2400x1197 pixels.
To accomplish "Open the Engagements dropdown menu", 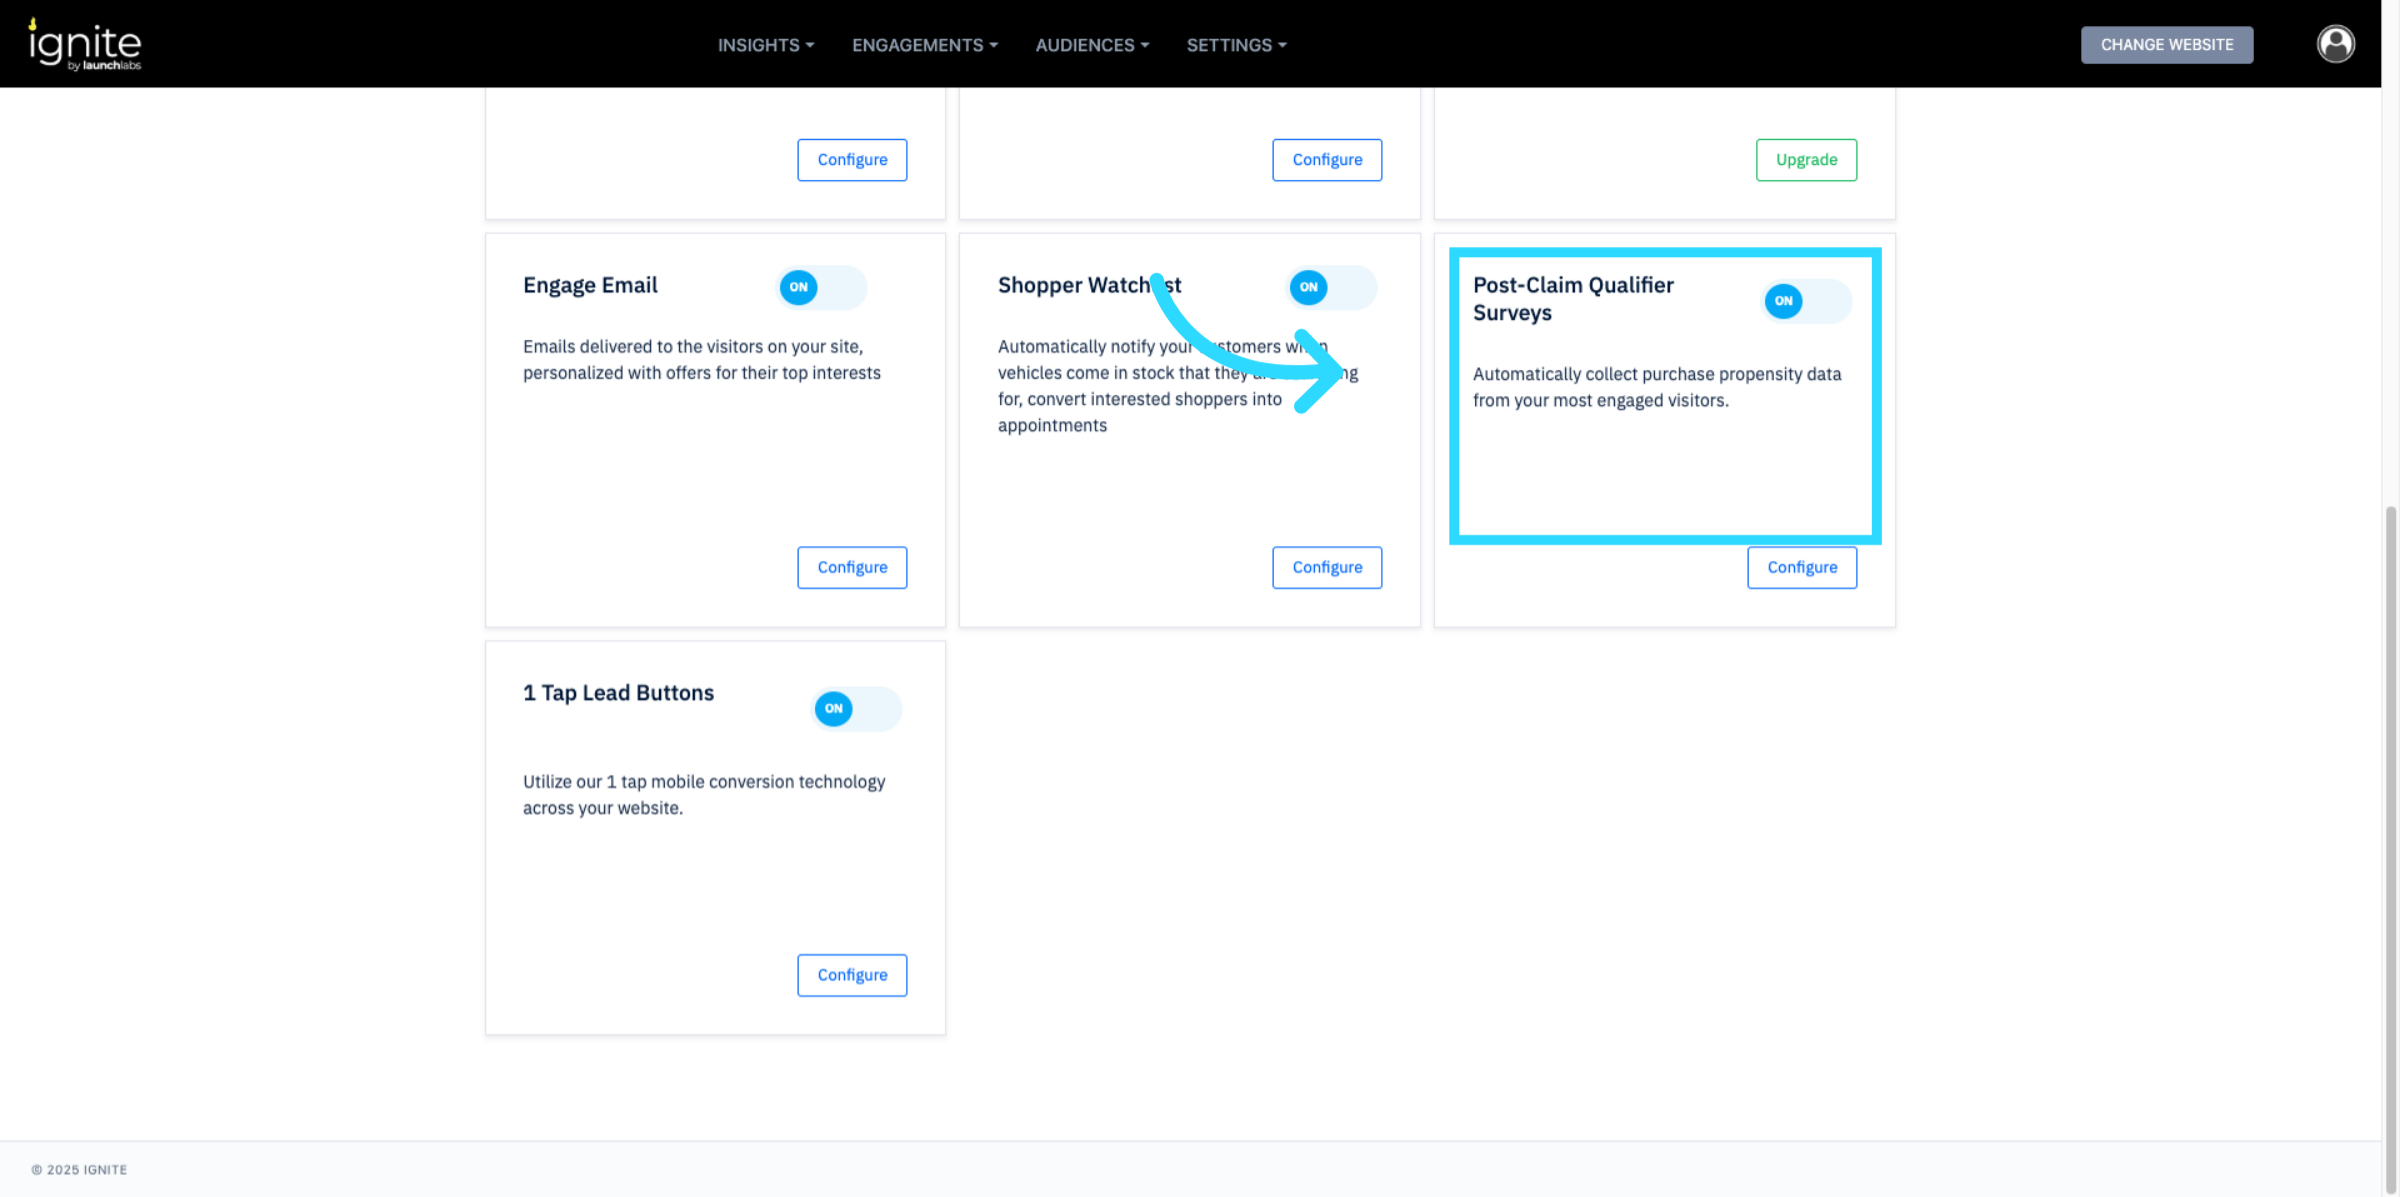I will tap(924, 45).
